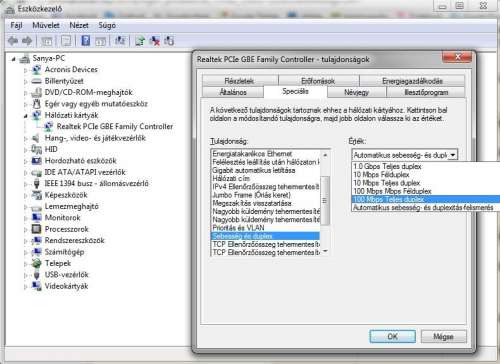This screenshot has width=500, height=364.
Task: Click the Forward arrow in the toolbar
Action: tap(27, 41)
